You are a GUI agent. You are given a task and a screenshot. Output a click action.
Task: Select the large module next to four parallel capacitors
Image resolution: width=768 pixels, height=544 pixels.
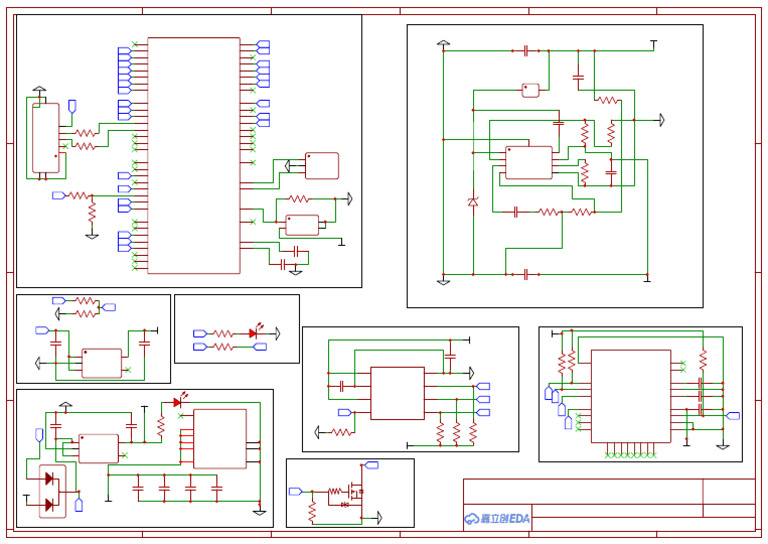pos(220,439)
